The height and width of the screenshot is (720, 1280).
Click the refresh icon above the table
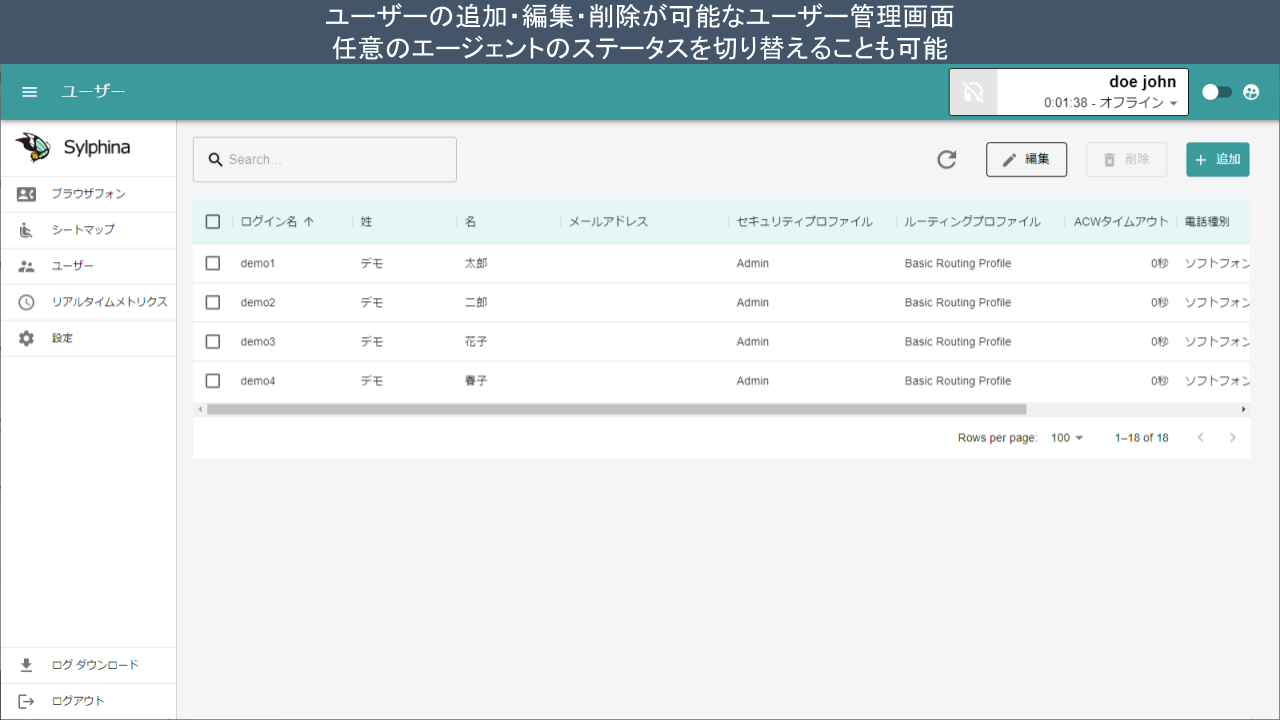[x=946, y=160]
